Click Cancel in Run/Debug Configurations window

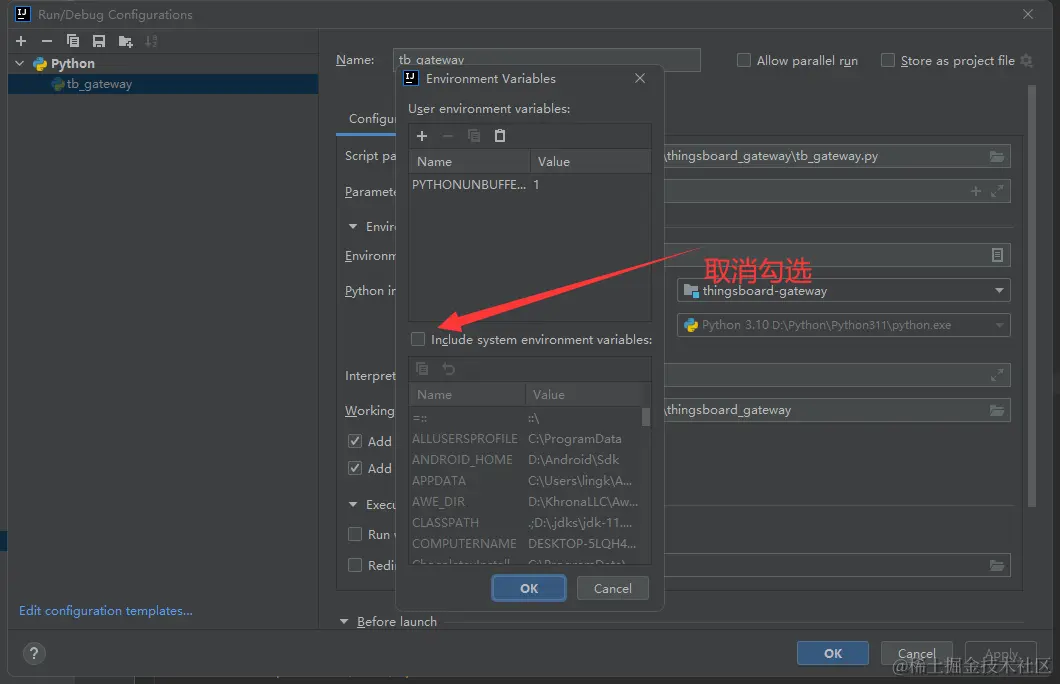917,654
